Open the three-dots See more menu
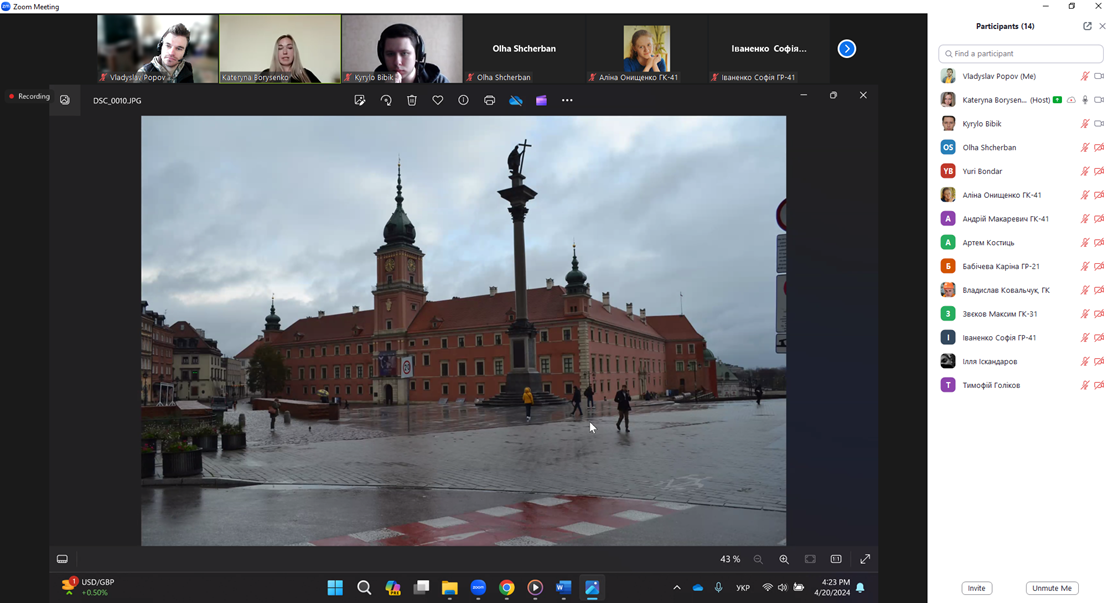Screen dimensions: 1113x603 tap(567, 100)
